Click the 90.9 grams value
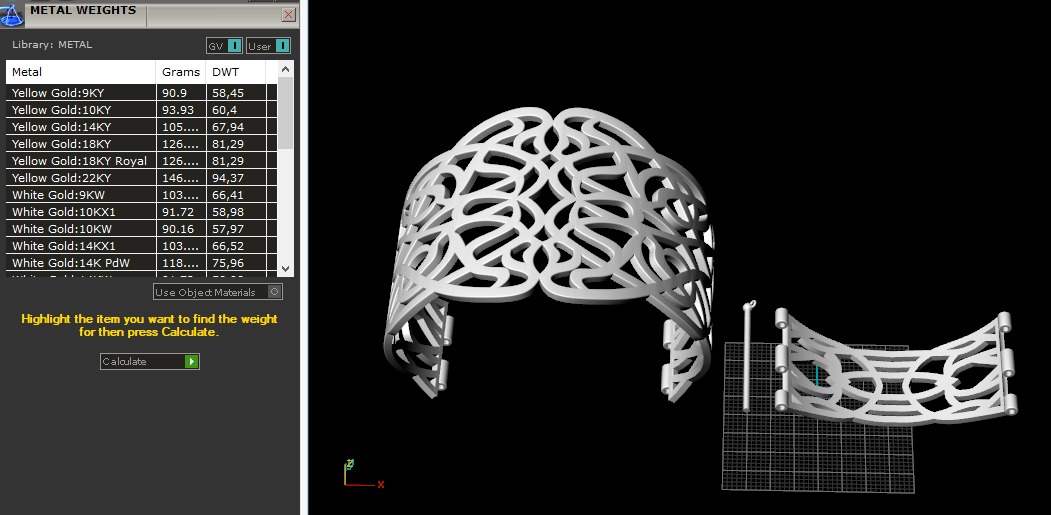 coord(174,93)
